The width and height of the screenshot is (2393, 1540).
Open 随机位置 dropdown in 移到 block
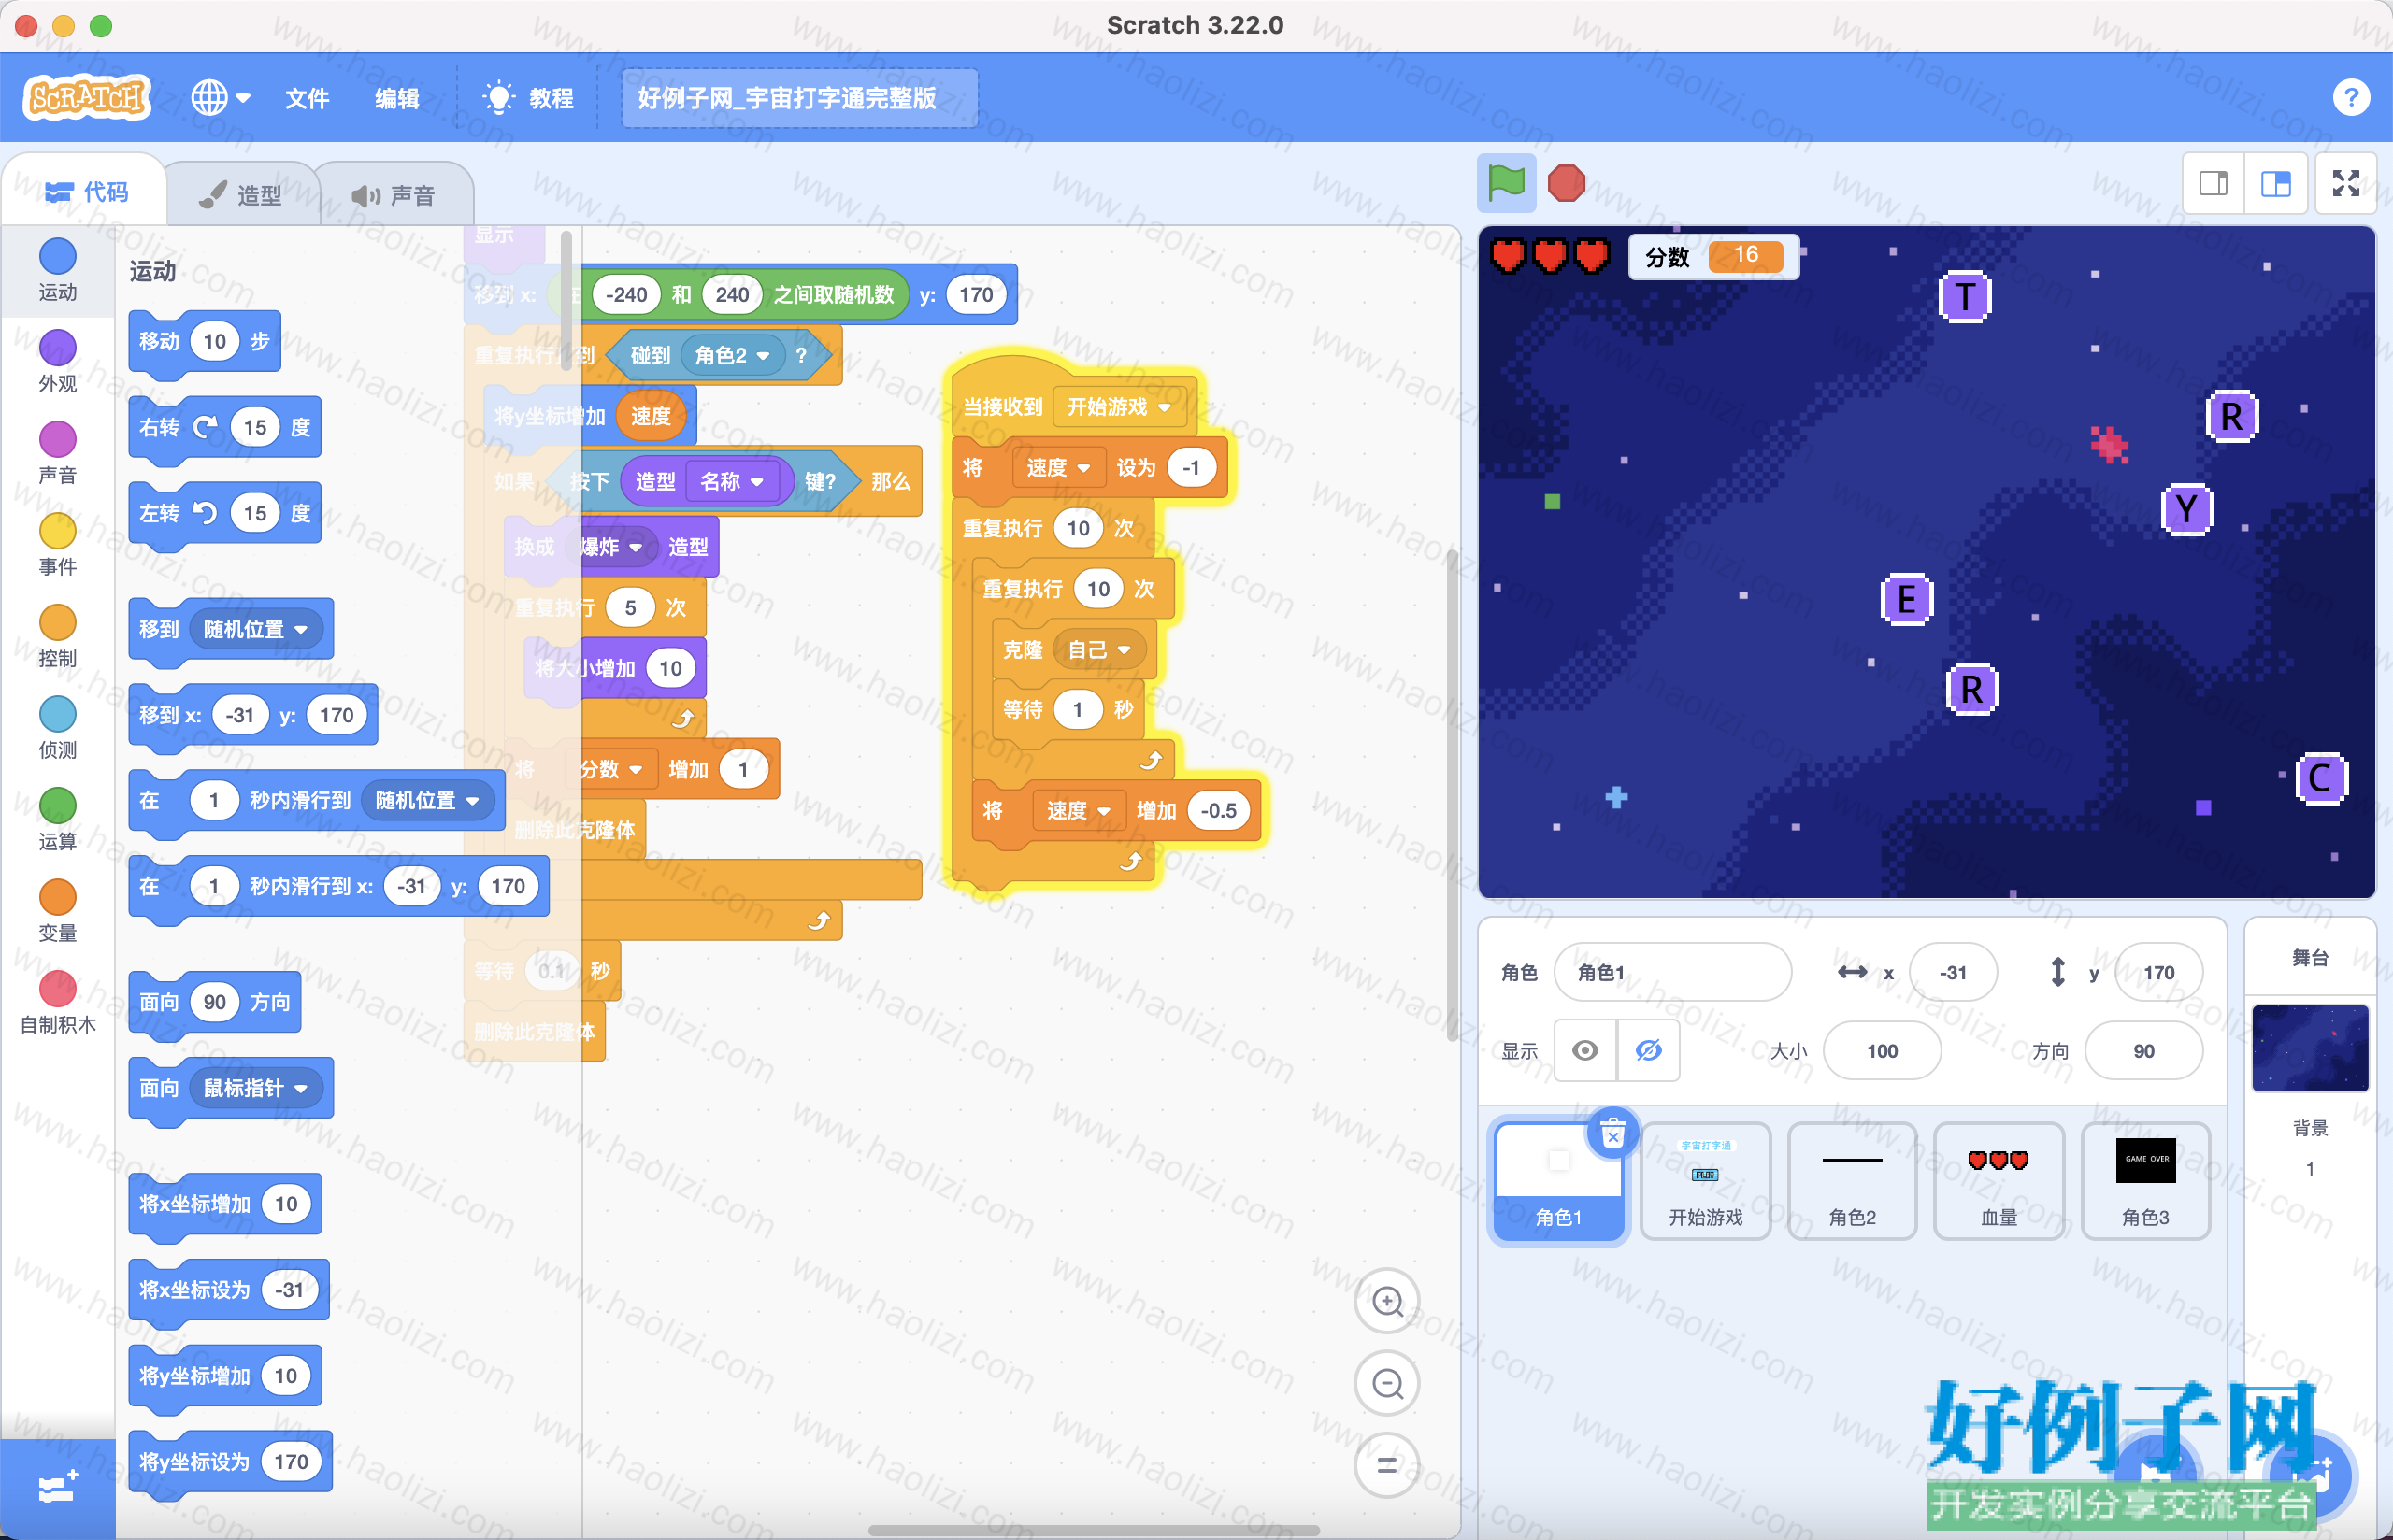tap(256, 629)
